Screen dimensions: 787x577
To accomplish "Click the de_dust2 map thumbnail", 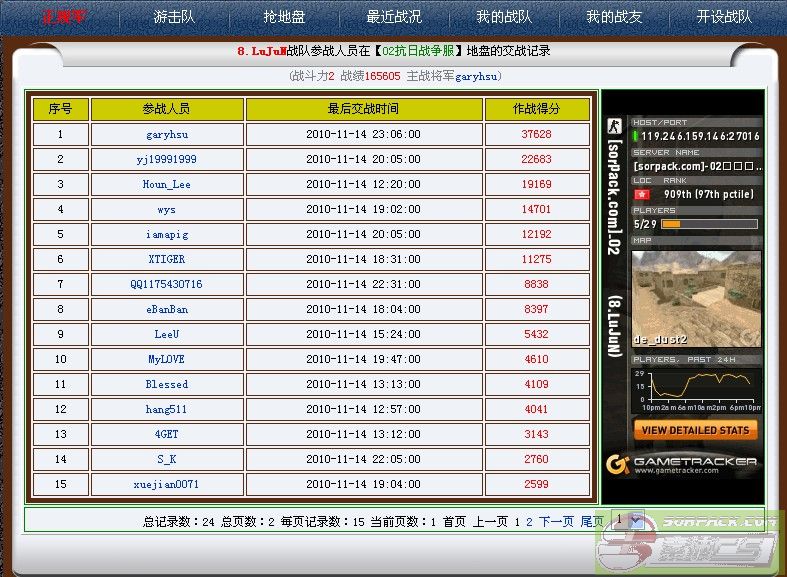I will (696, 297).
